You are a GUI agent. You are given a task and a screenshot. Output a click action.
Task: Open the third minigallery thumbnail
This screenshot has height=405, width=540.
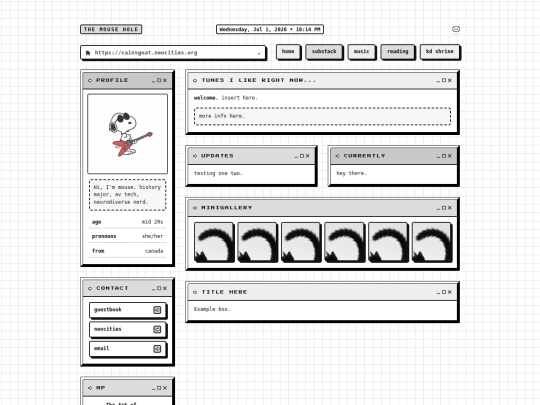(301, 242)
